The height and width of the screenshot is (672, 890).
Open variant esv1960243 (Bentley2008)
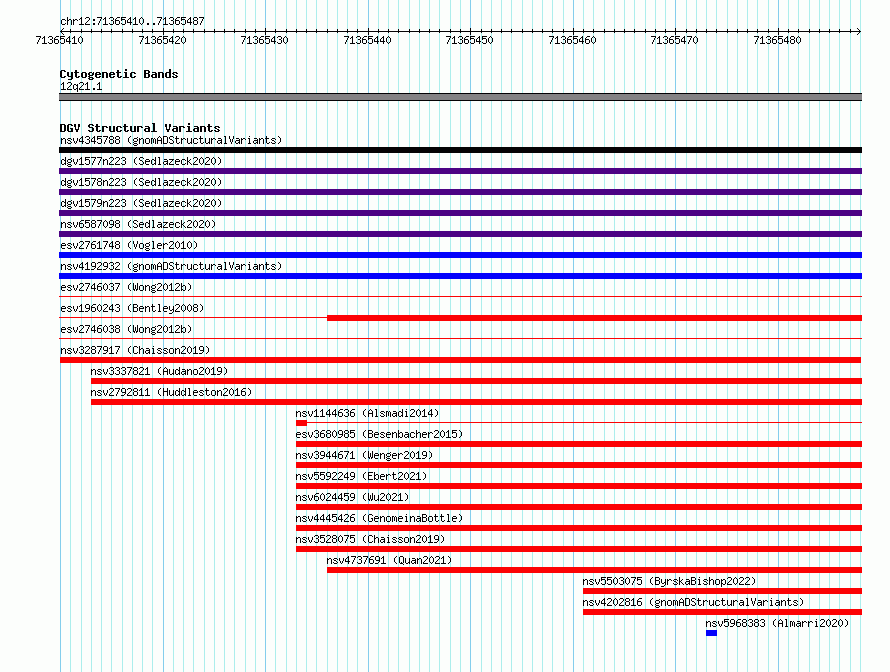pyautogui.click(x=132, y=308)
